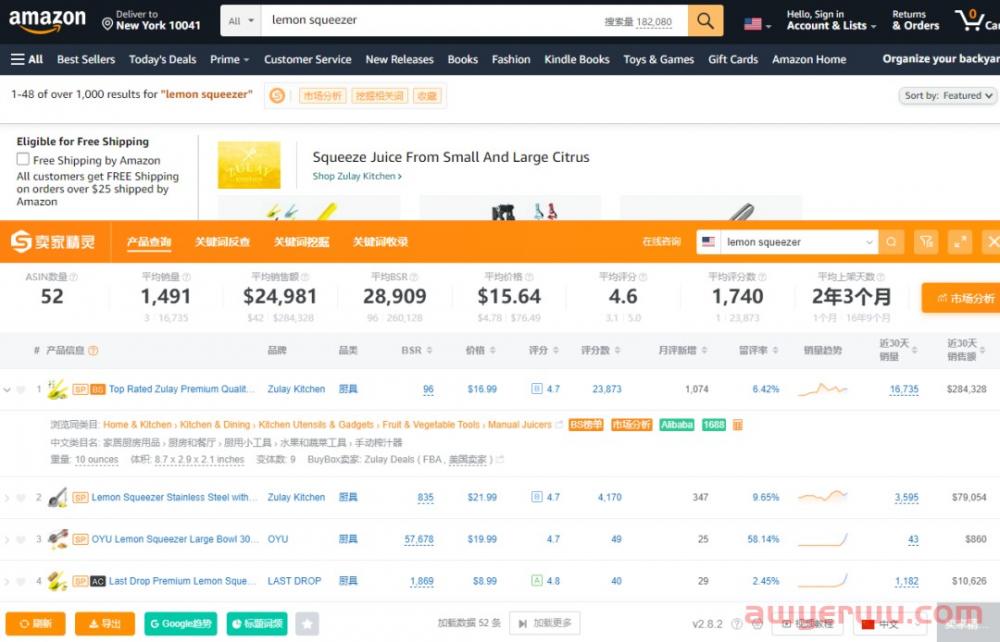Click the 卖家精灵 logo in the orange bar

pos(53,242)
